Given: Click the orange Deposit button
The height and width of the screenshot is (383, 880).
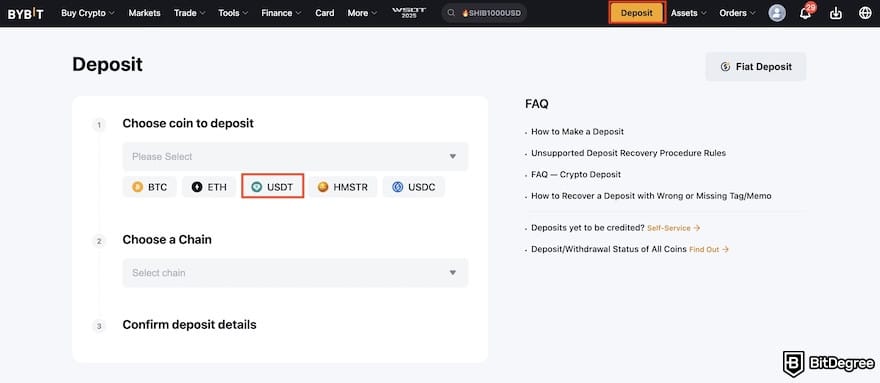Looking at the screenshot, I should coord(637,13).
